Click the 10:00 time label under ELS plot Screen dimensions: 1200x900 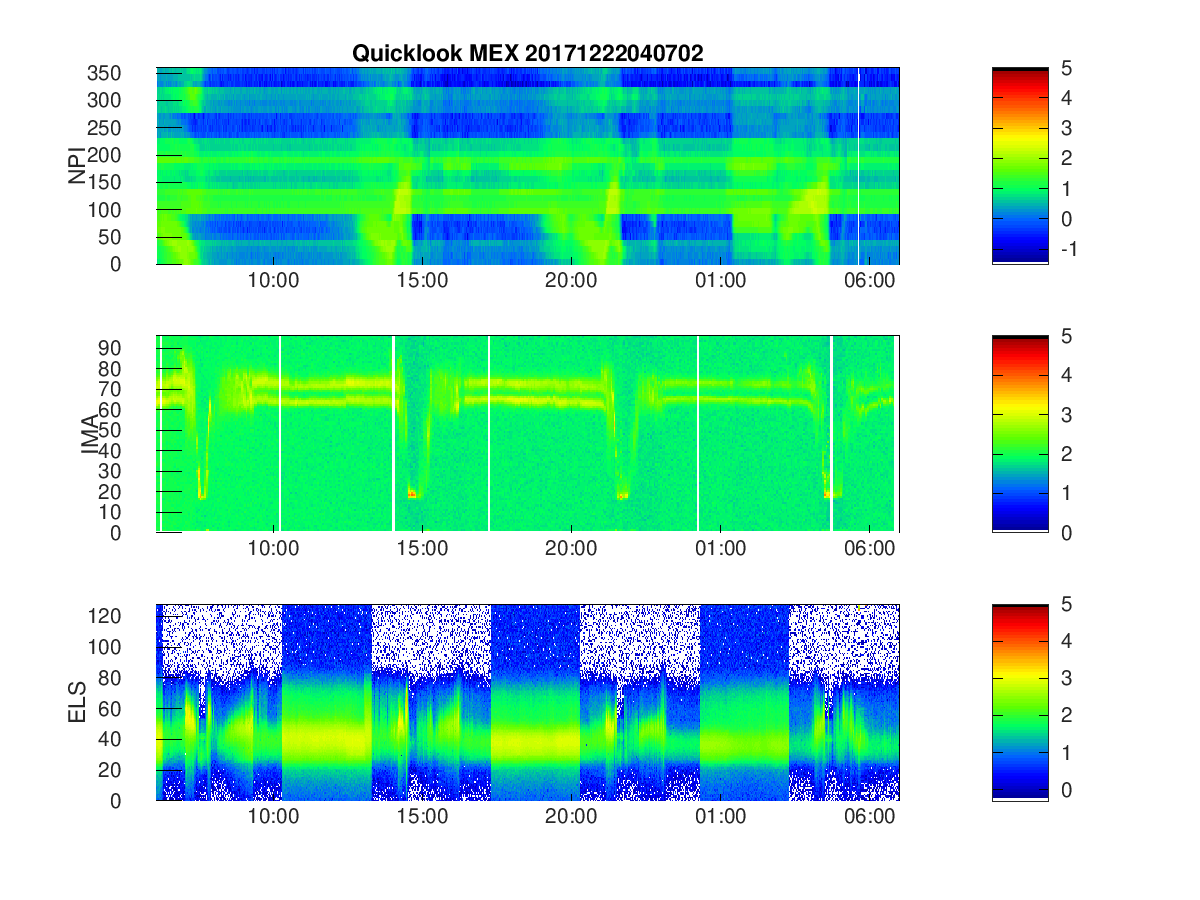coord(274,817)
